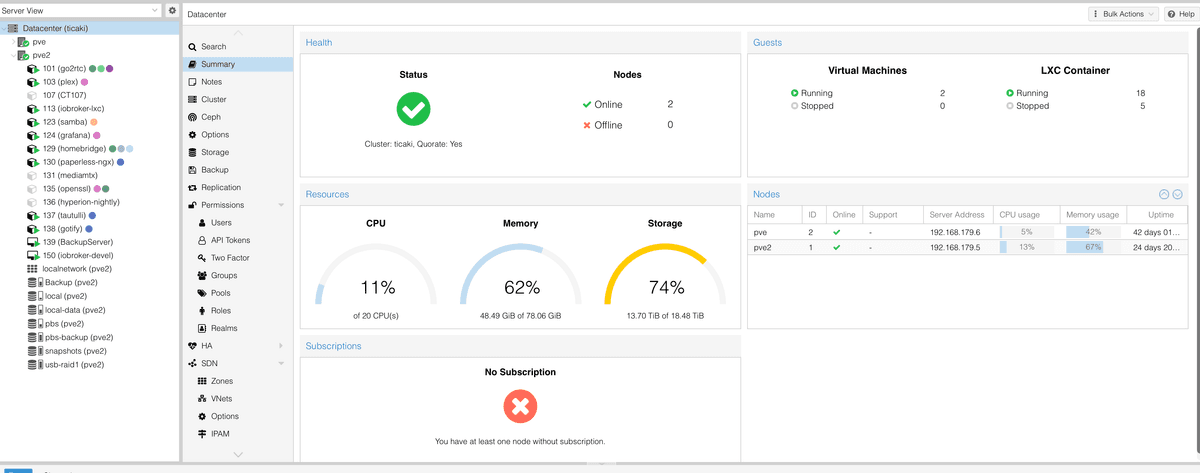1200x473 pixels.
Task: Click the 150 (iobroker-devel) VM icon
Action: click(32, 255)
